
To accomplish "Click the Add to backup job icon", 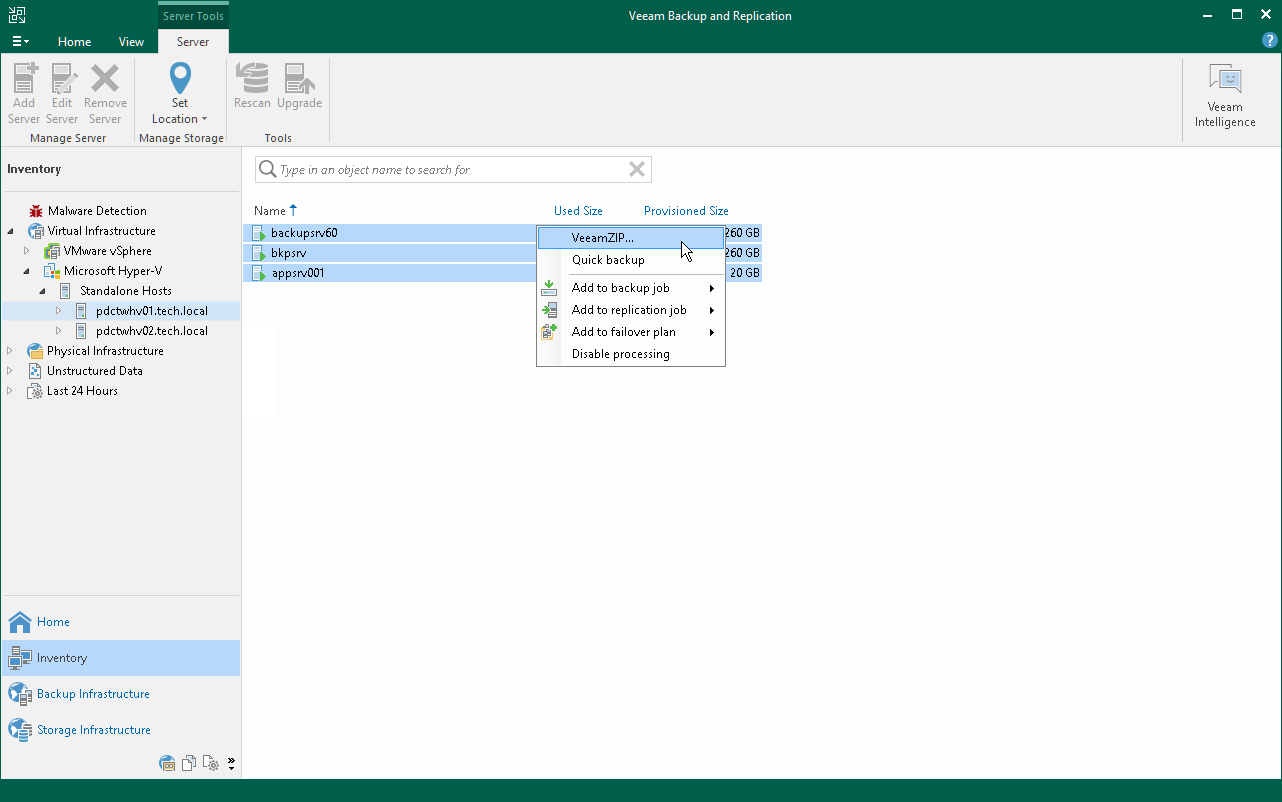I will [x=549, y=288].
